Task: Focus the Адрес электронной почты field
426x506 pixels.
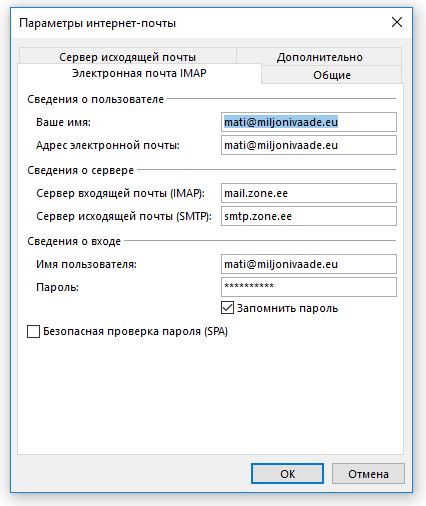Action: click(x=309, y=145)
